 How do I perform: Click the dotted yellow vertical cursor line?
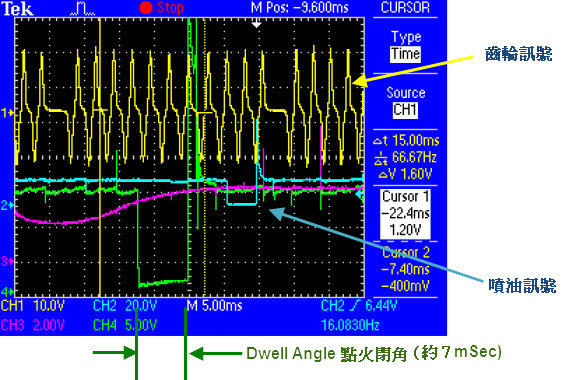[x=205, y=157]
